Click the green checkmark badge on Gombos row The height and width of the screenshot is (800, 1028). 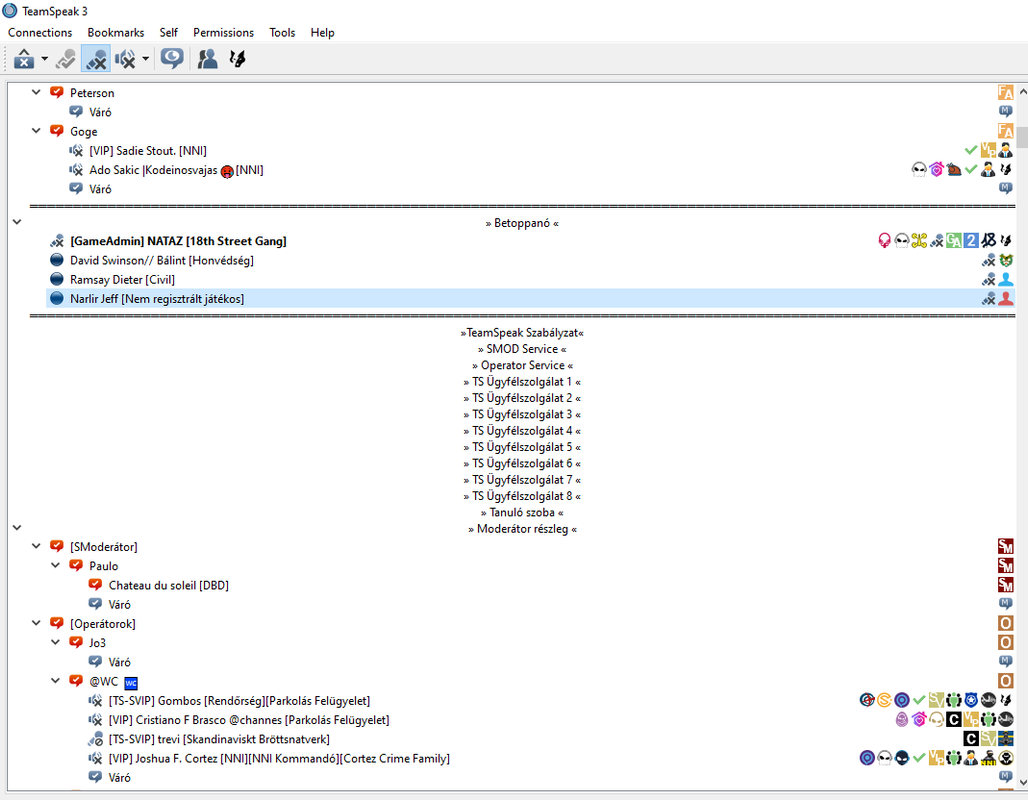click(919, 700)
